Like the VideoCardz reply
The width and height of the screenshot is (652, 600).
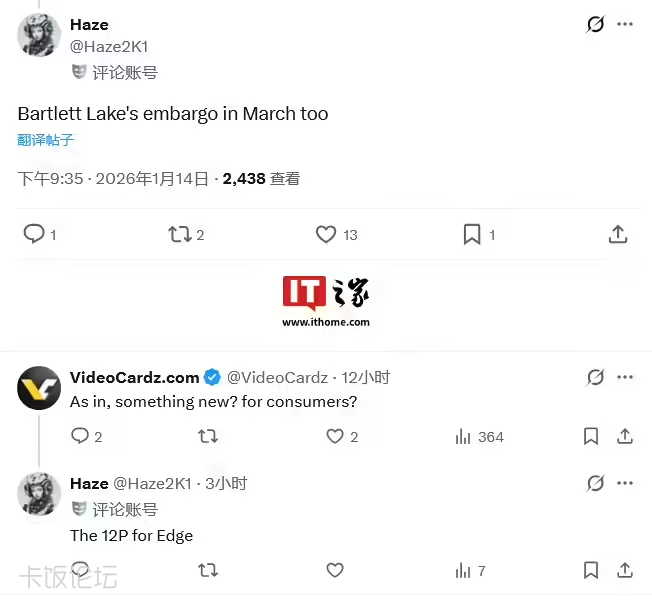click(335, 436)
